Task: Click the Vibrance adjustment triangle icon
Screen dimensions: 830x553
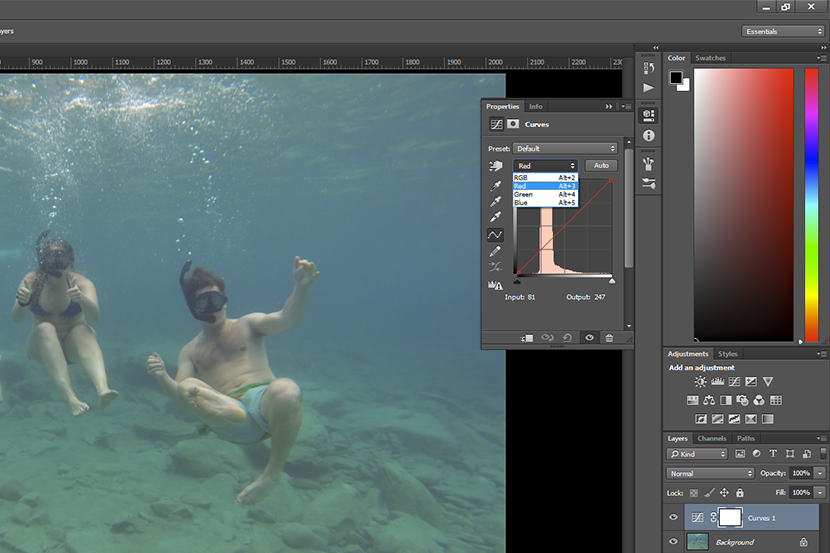Action: [767, 382]
